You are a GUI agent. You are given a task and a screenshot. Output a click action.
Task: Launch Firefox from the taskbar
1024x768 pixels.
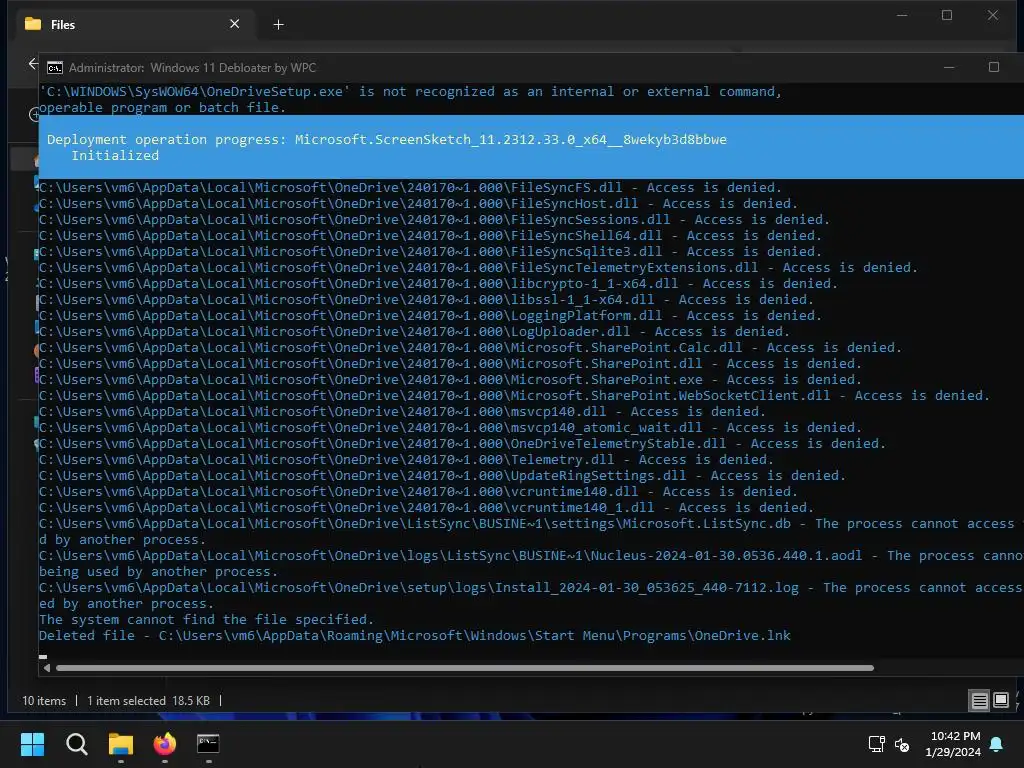tap(165, 744)
